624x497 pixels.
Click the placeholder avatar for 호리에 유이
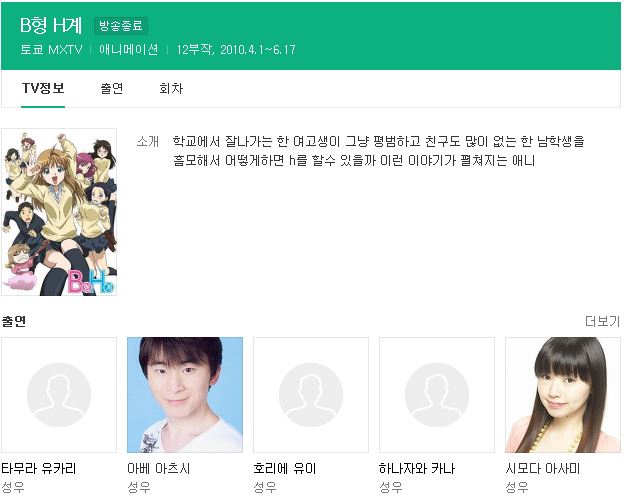[311, 395]
